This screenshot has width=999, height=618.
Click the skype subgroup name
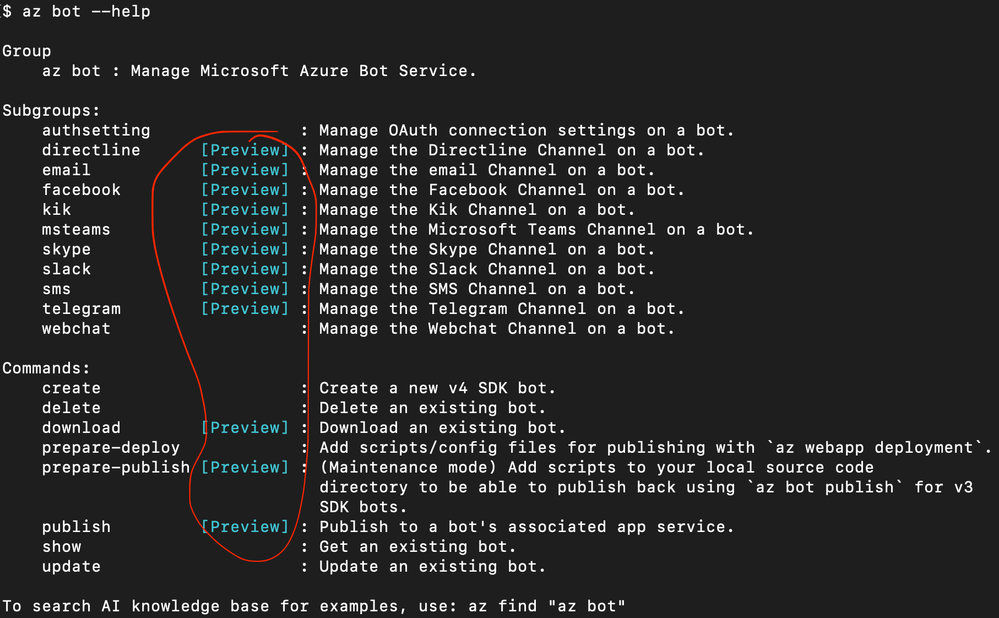tap(66, 250)
